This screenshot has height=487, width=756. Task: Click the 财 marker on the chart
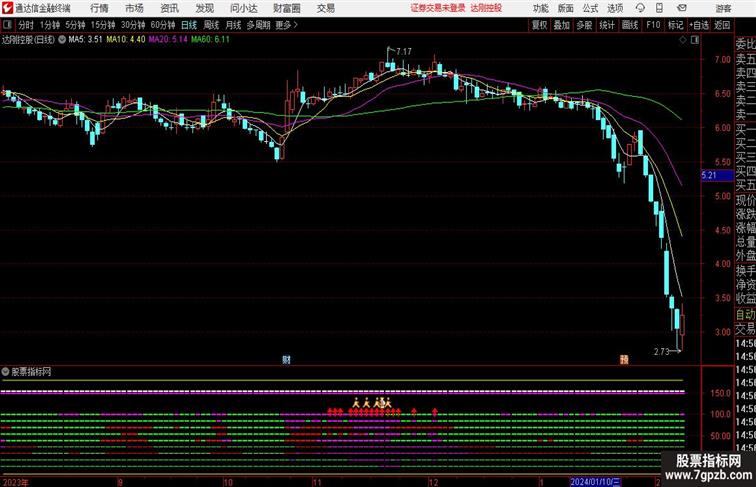[x=286, y=359]
